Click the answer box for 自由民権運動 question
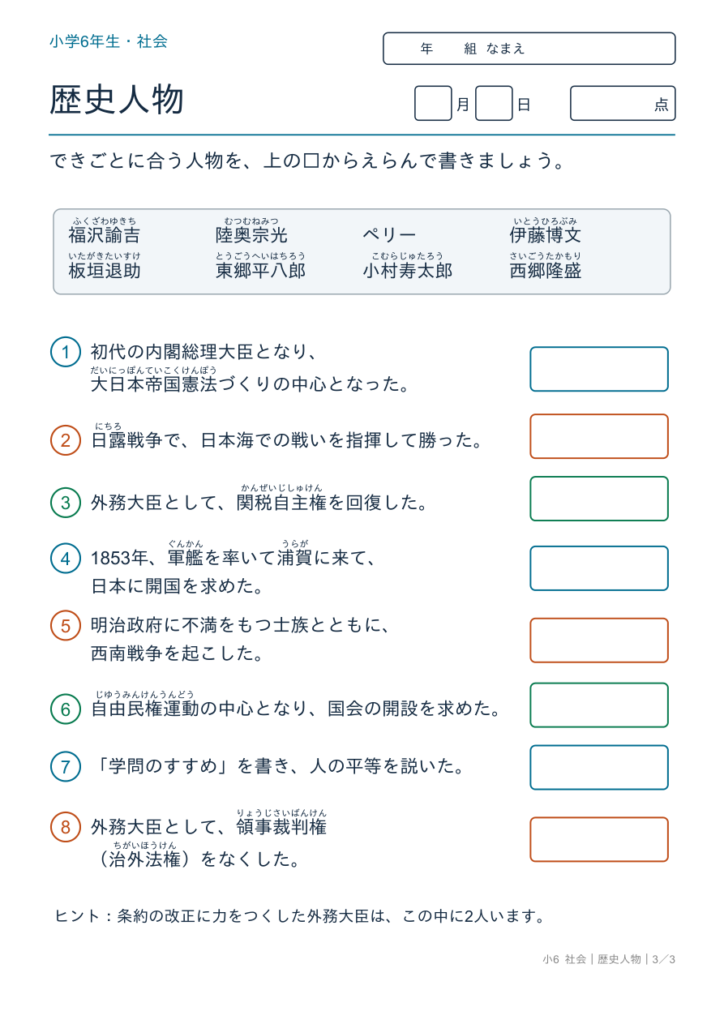Screen dimensions: 724x1024 [x=599, y=705]
